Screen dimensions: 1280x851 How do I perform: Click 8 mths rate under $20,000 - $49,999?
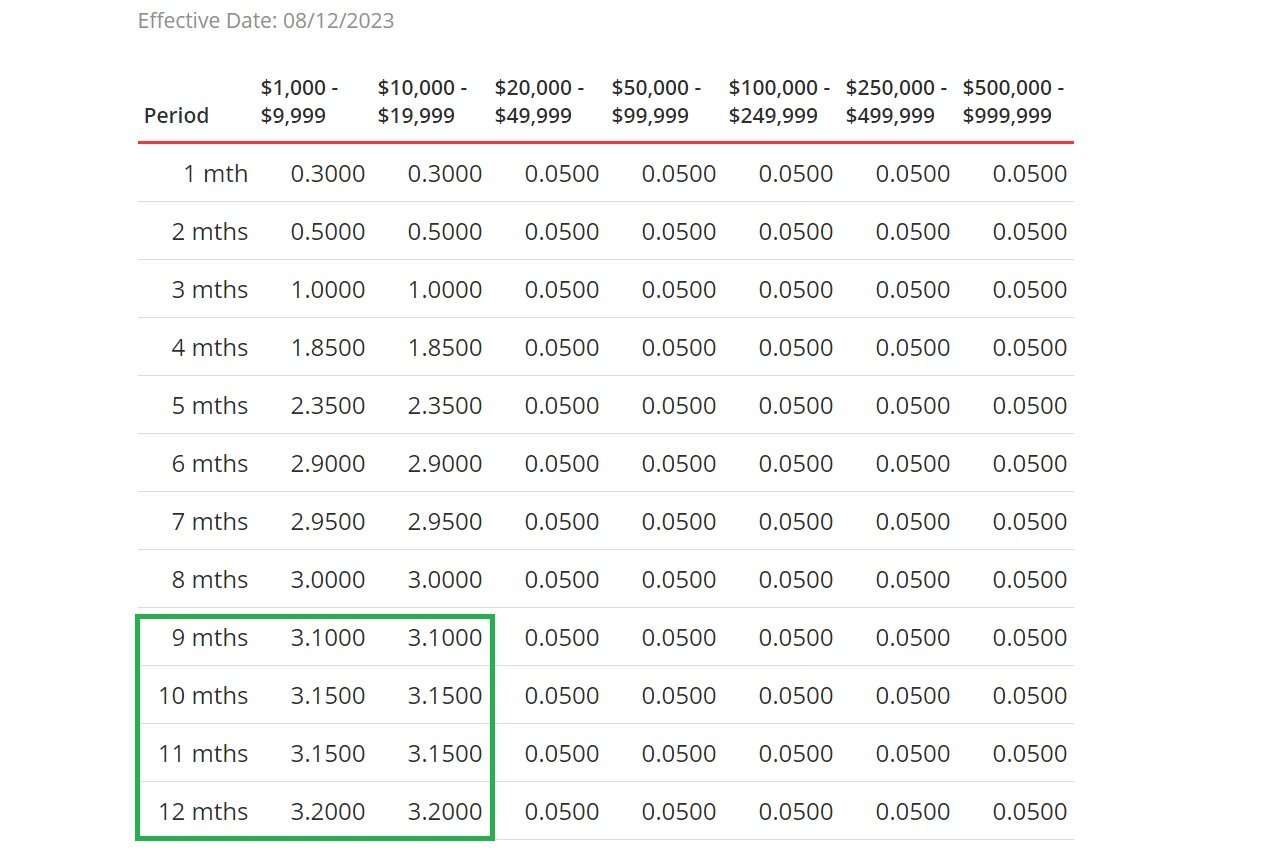click(x=562, y=579)
